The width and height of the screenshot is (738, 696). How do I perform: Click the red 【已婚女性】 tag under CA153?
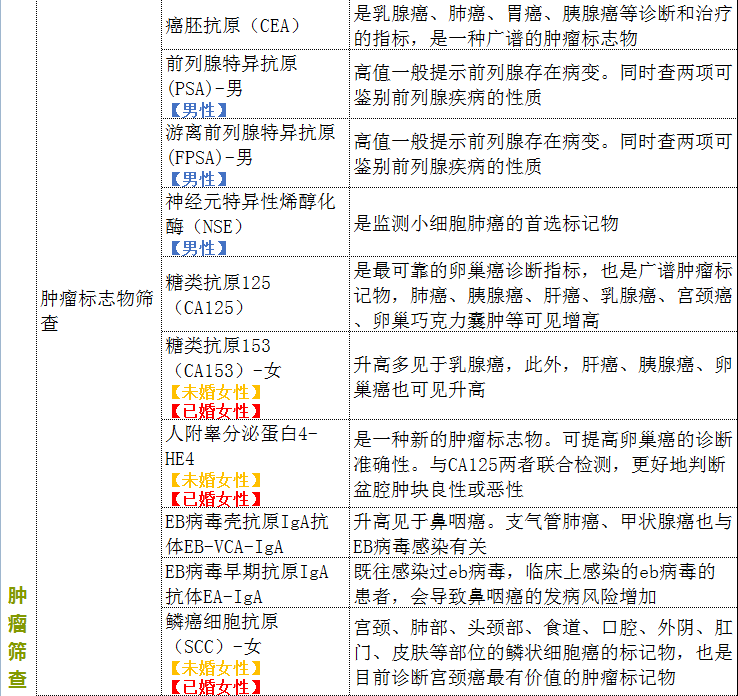tap(215, 411)
